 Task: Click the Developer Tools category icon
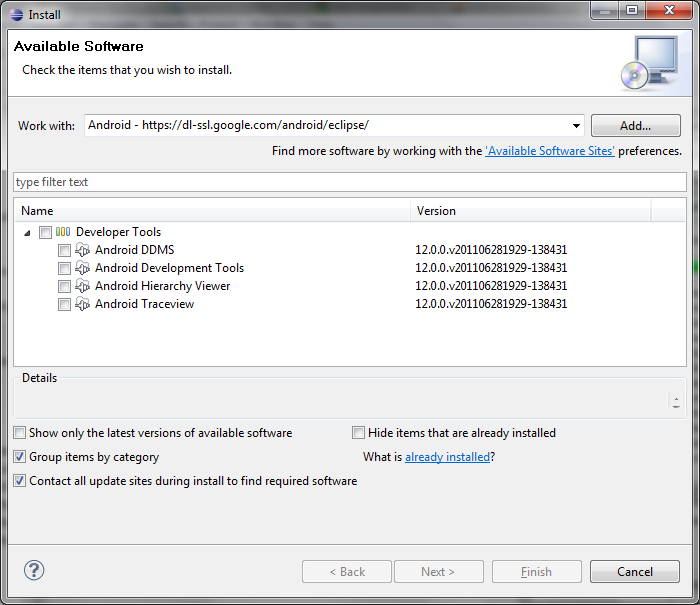[x=63, y=232]
